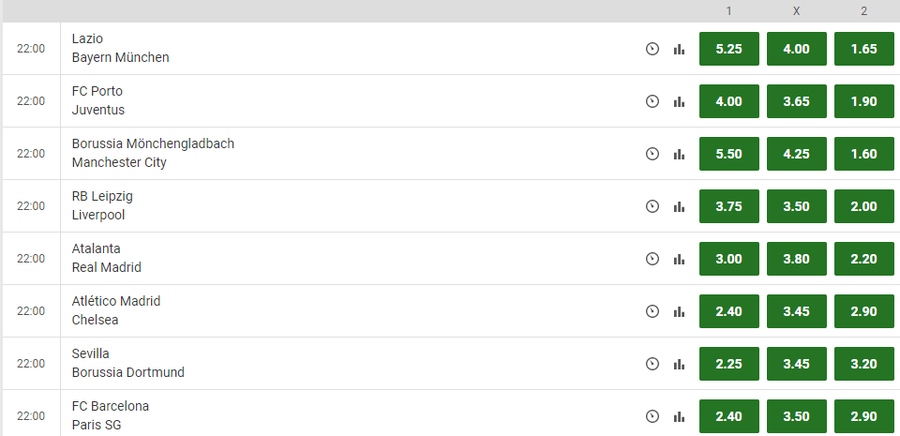Pick the draw at 3.65 for Porto–Juventus
Screen dimensions: 900x436
point(796,102)
